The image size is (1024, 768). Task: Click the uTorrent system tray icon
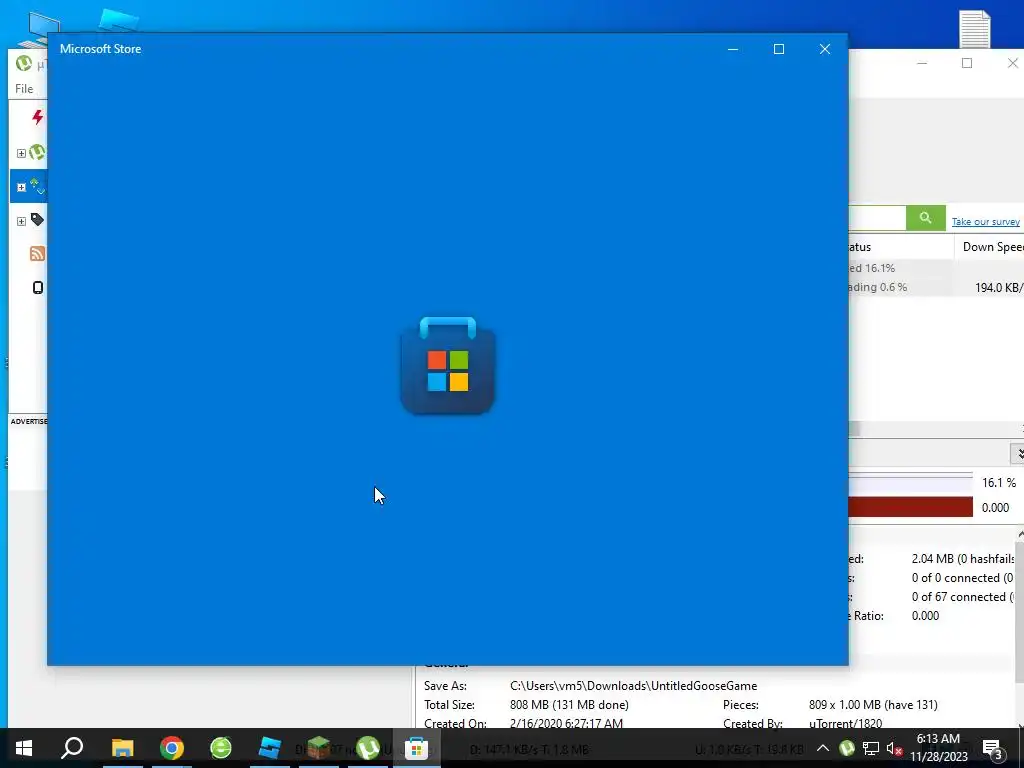tap(847, 748)
